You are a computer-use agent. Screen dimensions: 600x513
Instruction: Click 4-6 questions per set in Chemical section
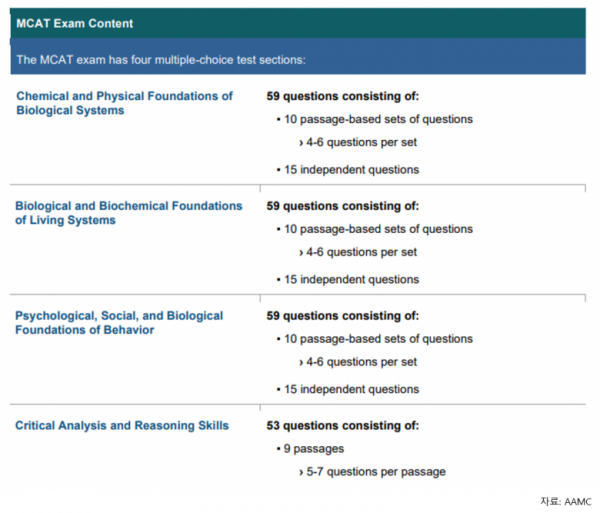[358, 142]
